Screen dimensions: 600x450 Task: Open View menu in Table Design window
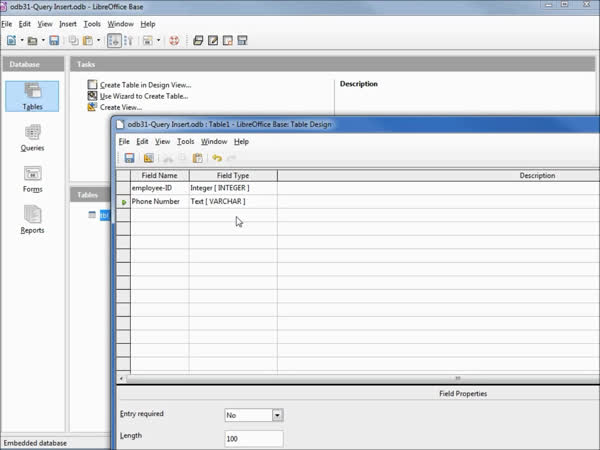162,141
